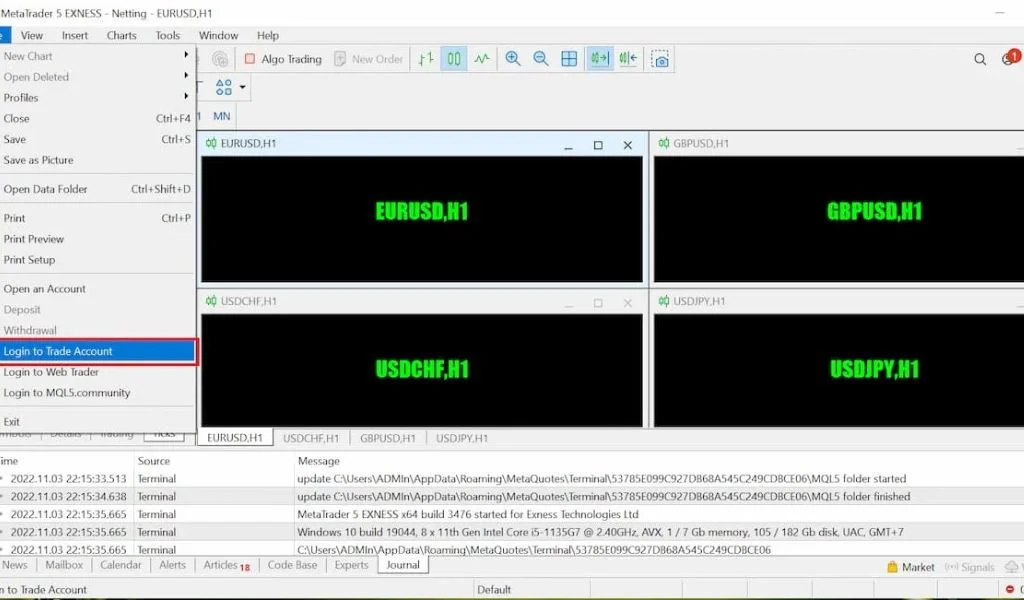1024x600 pixels.
Task: Open the Window menu
Action: [217, 35]
